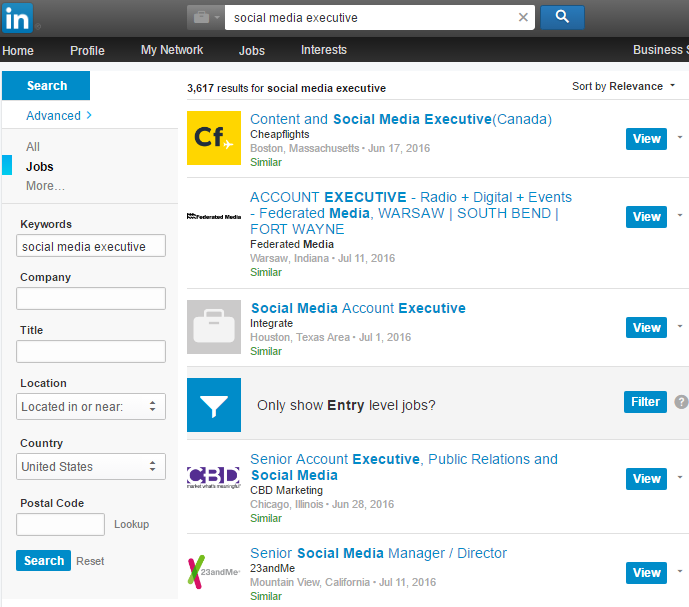View the CBD Marketing job
Screen dimensions: 689x607
(x=646, y=479)
